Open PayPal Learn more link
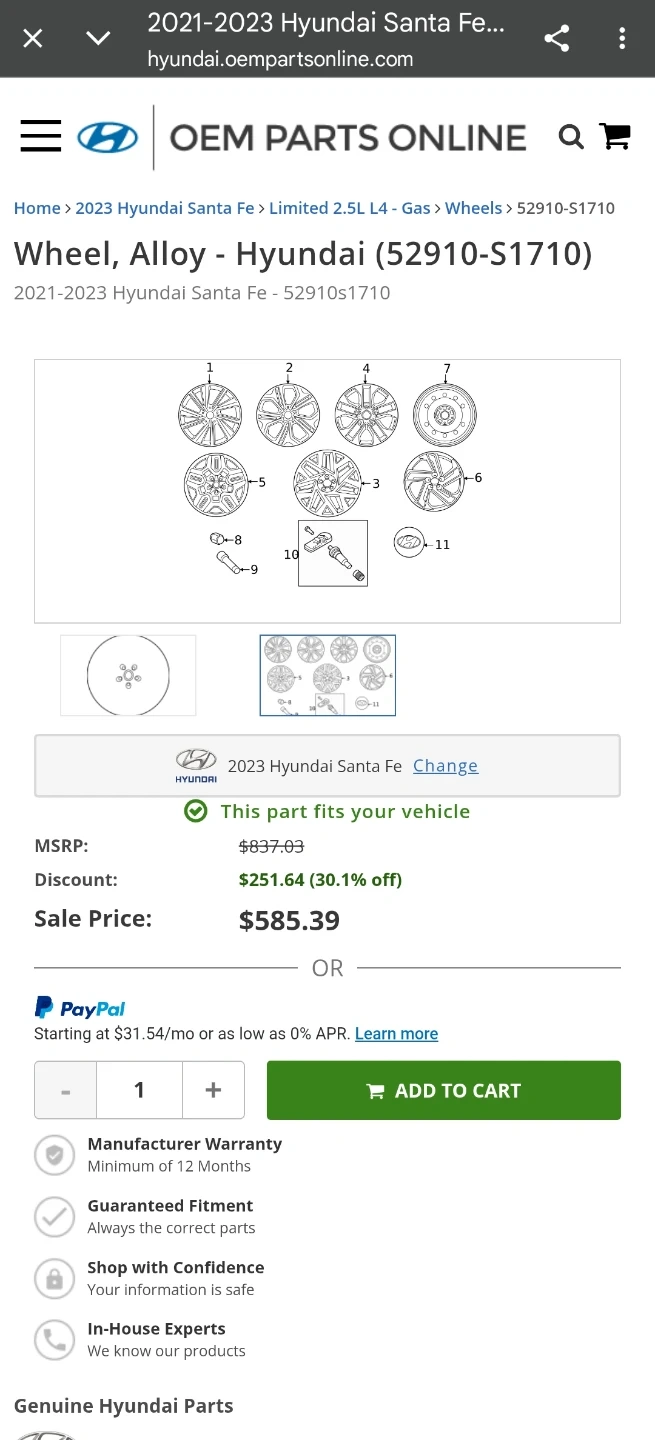This screenshot has height=1440, width=655. tap(396, 1034)
